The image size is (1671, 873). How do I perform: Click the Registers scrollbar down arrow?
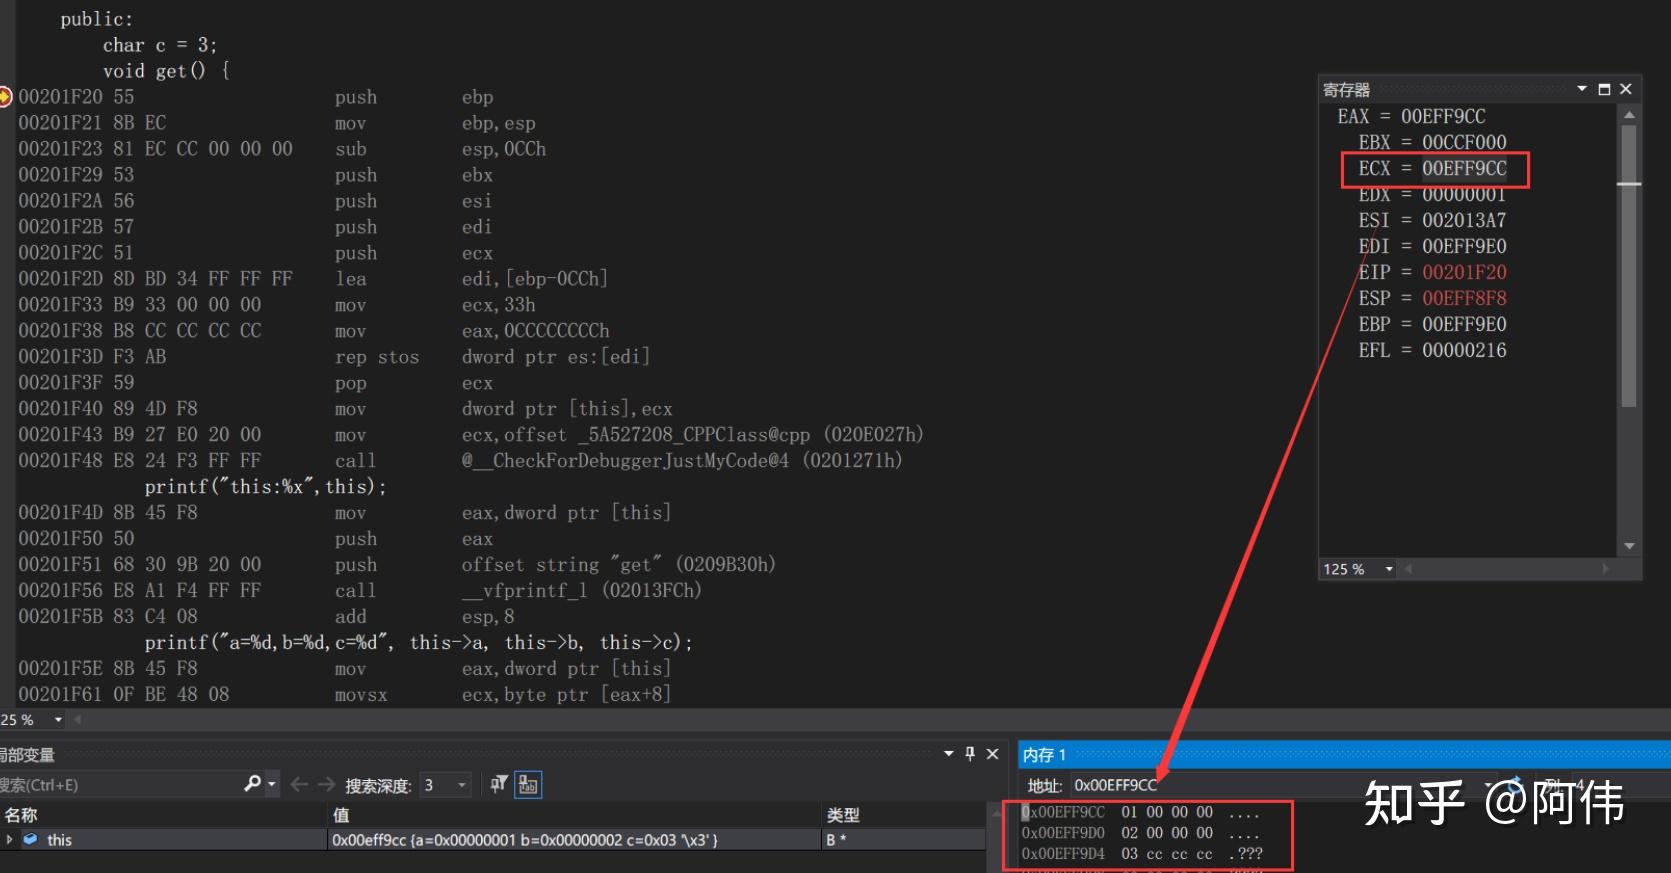pos(1629,546)
